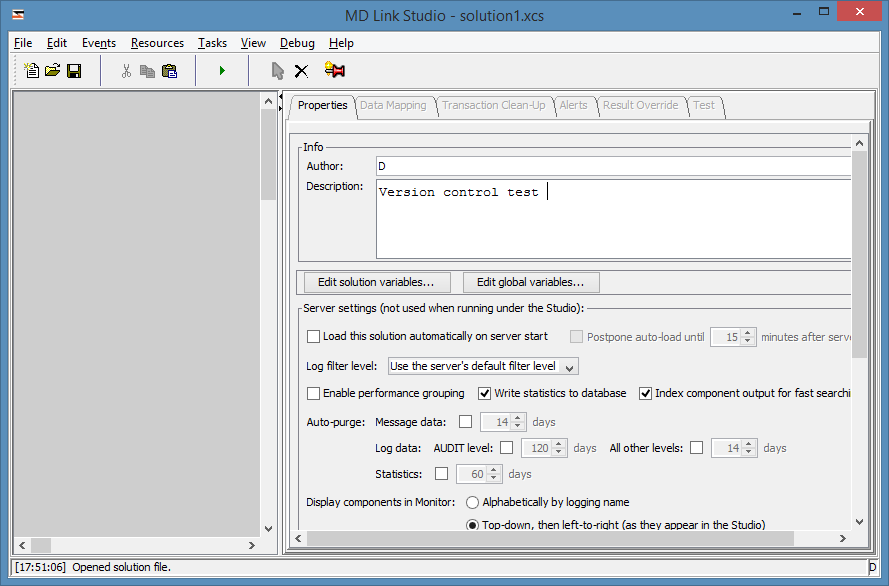Increase Message data purge days
This screenshot has width=889, height=586.
pyautogui.click(x=518, y=418)
